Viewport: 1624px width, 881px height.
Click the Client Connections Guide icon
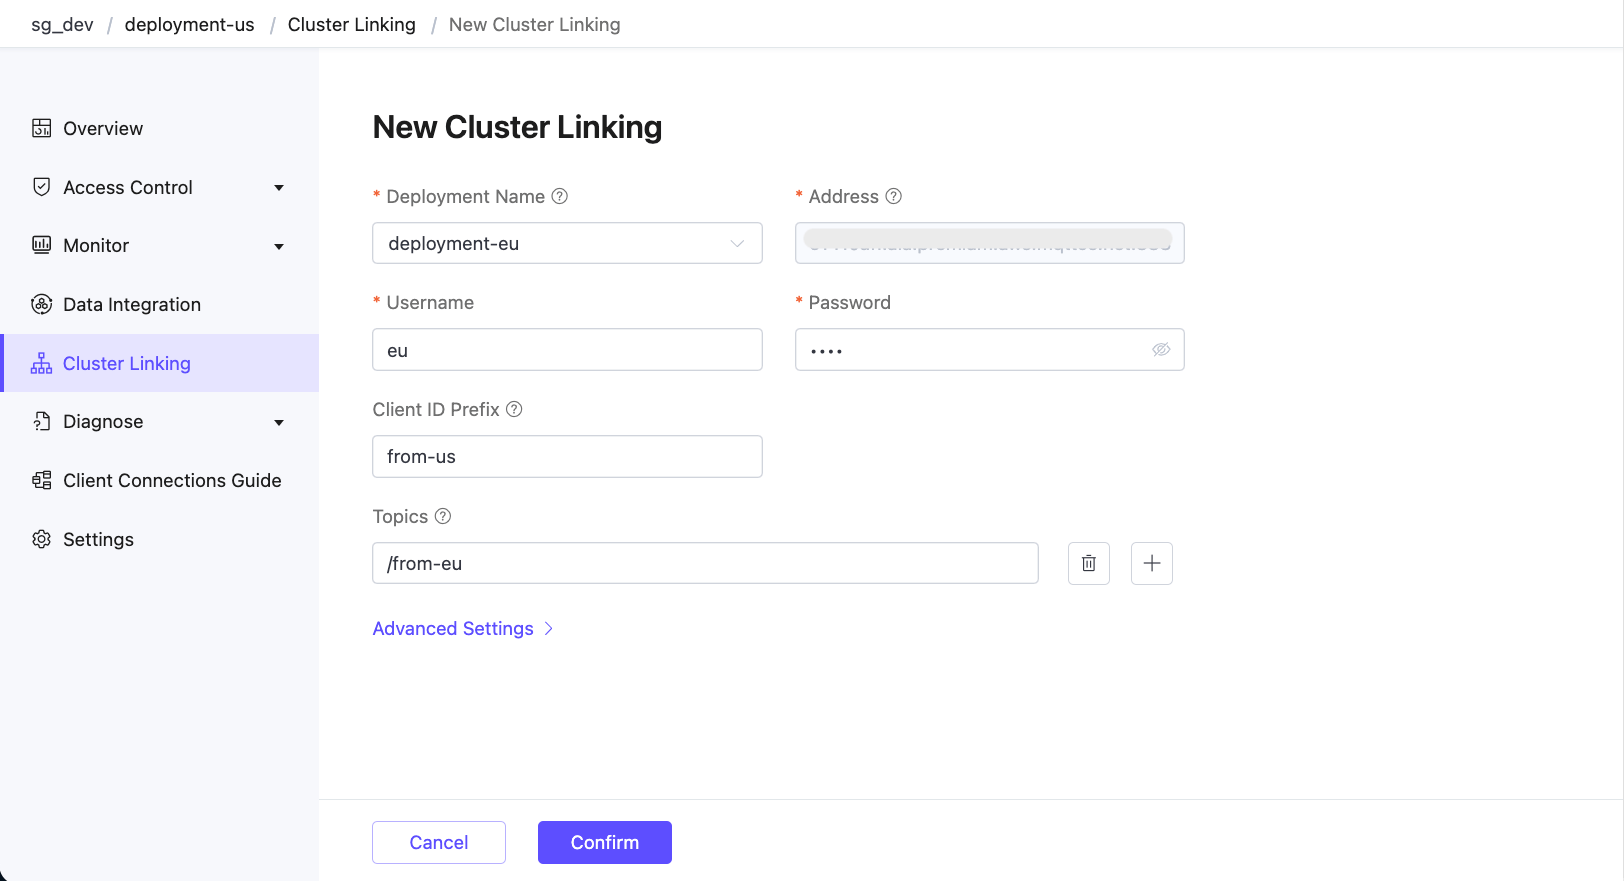(41, 480)
